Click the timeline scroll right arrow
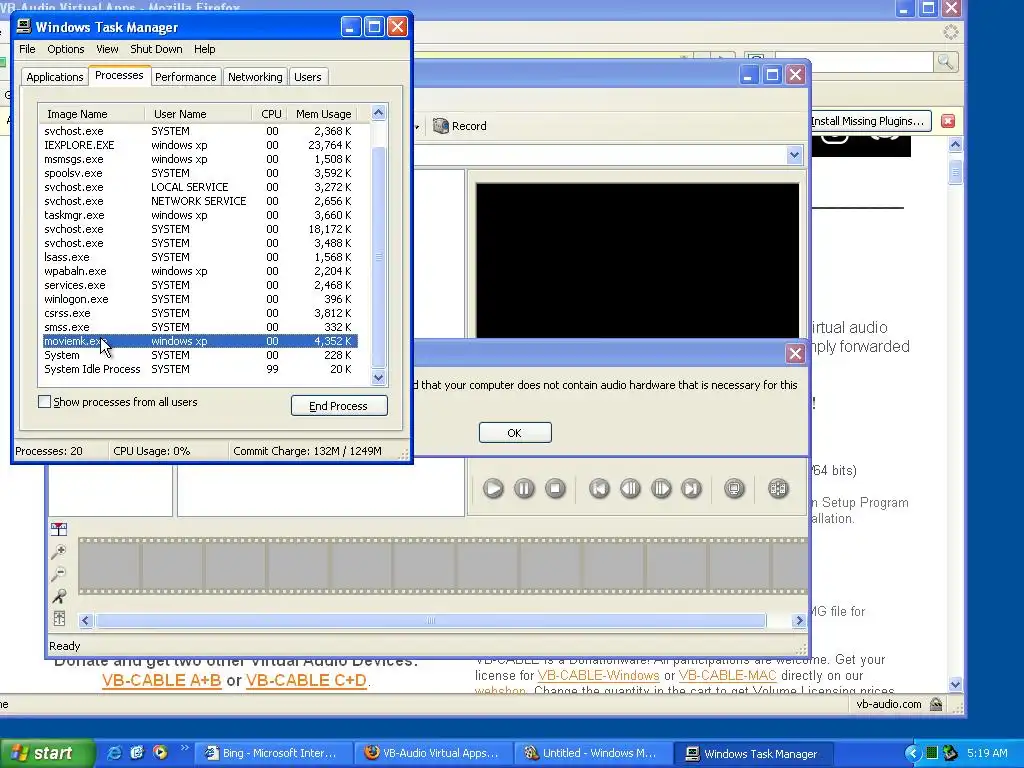Viewport: 1024px width, 768px height. tap(799, 620)
